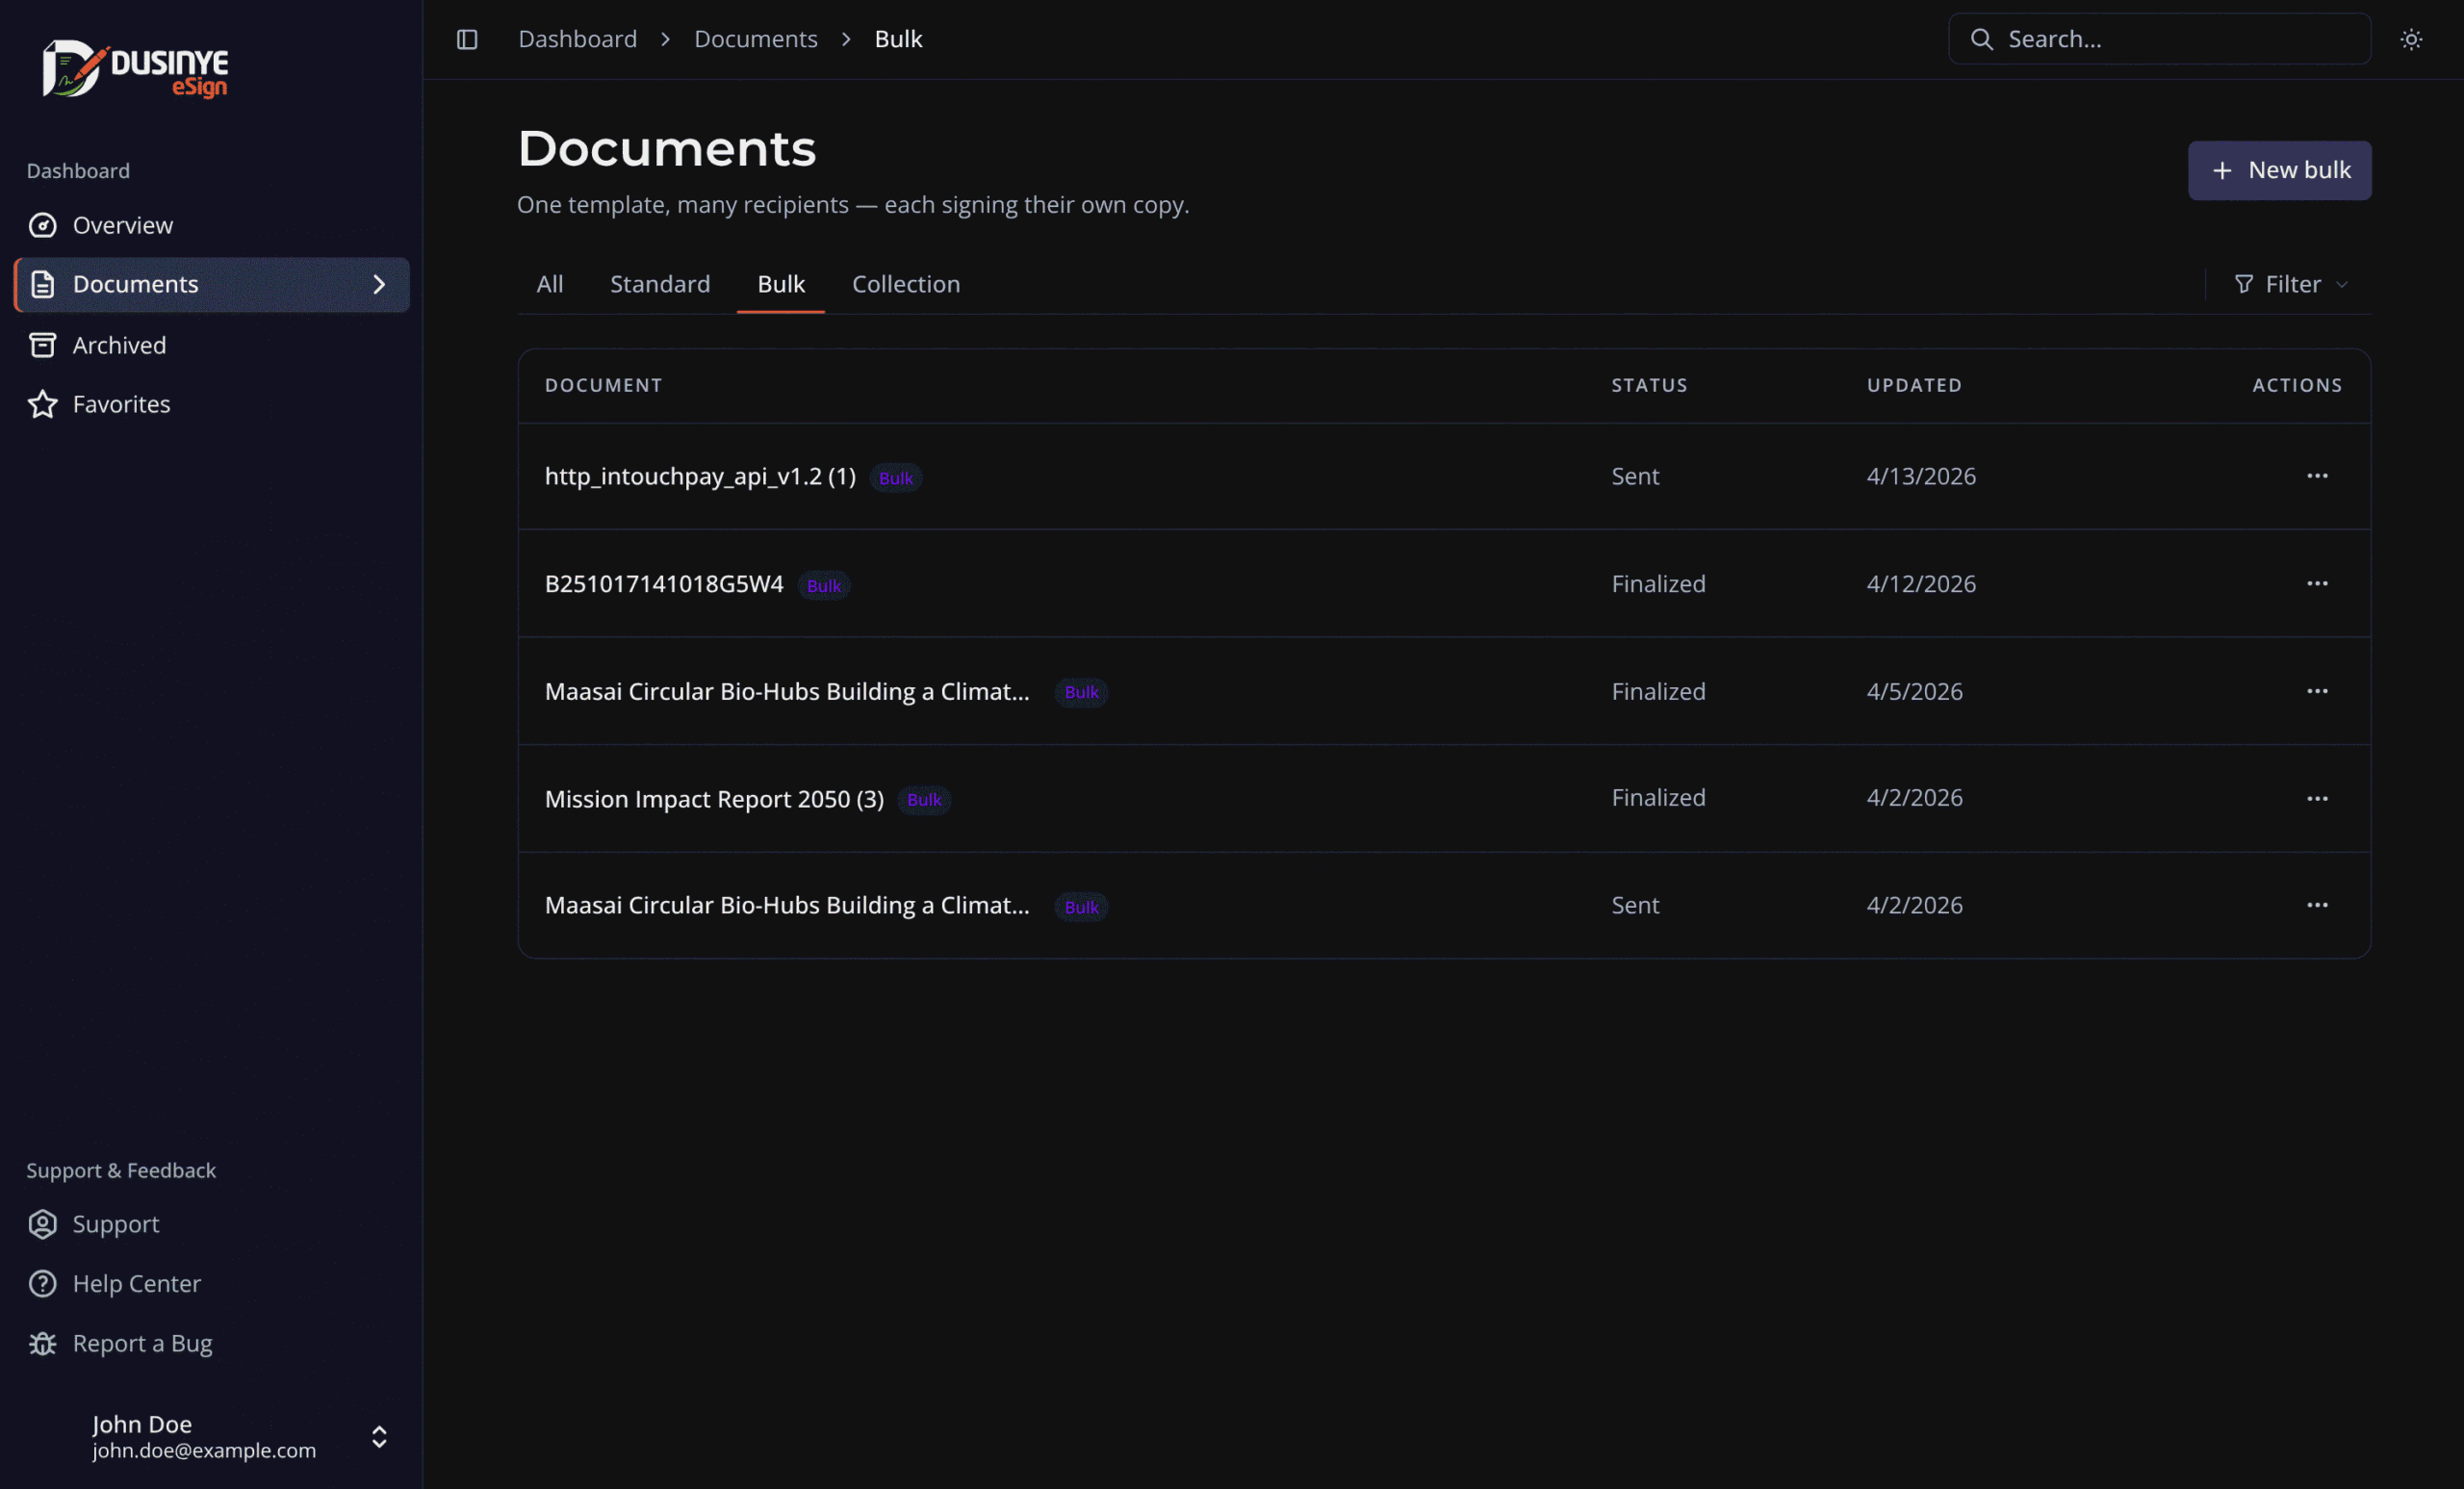The image size is (2464, 1489).
Task: Click the Dusinye eSign logo
Action: click(135, 69)
